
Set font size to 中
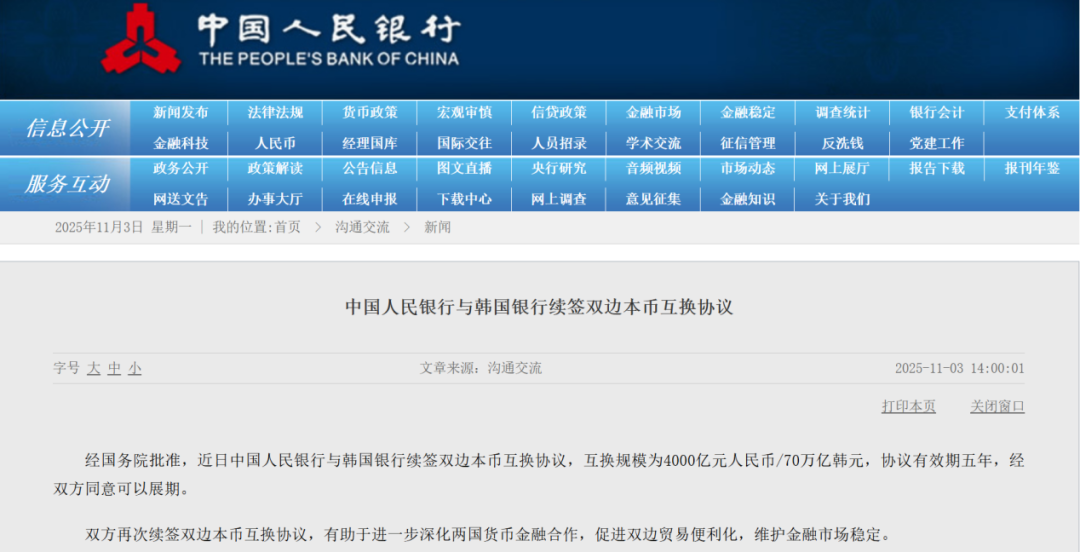[114, 369]
